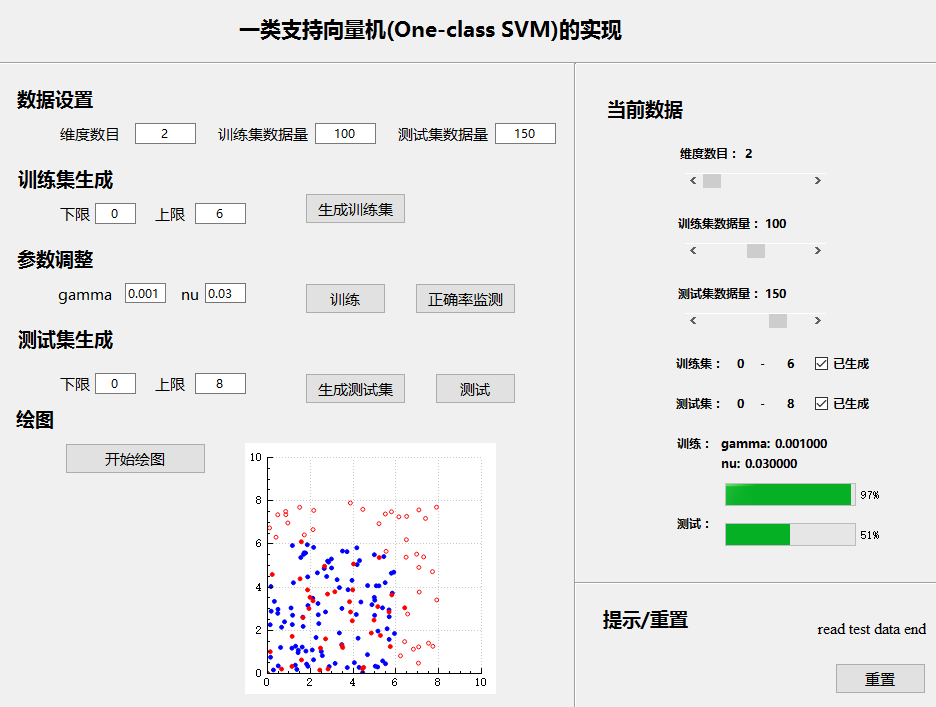Click left arrow of 测试集数据量 slider
Viewport: 936px width, 707px height.
point(693,321)
